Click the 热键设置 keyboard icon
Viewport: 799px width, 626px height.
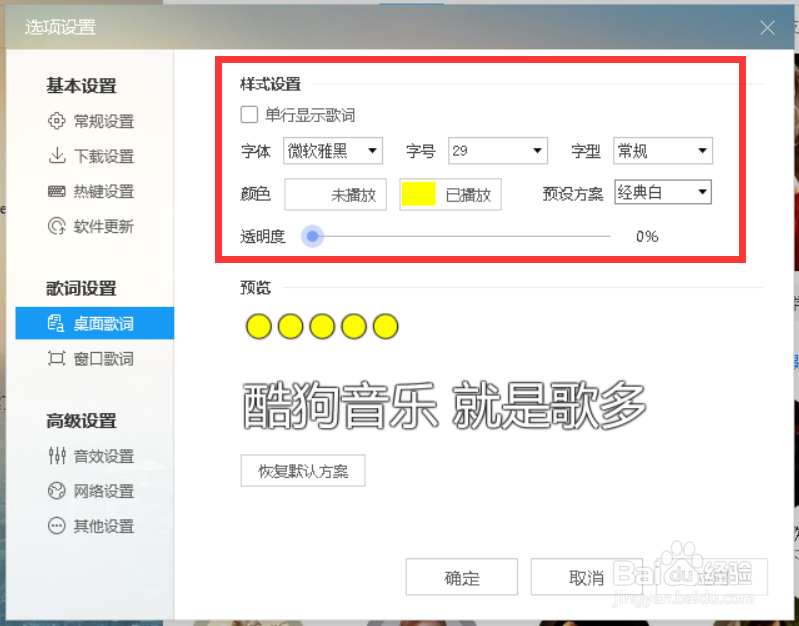coord(57,191)
